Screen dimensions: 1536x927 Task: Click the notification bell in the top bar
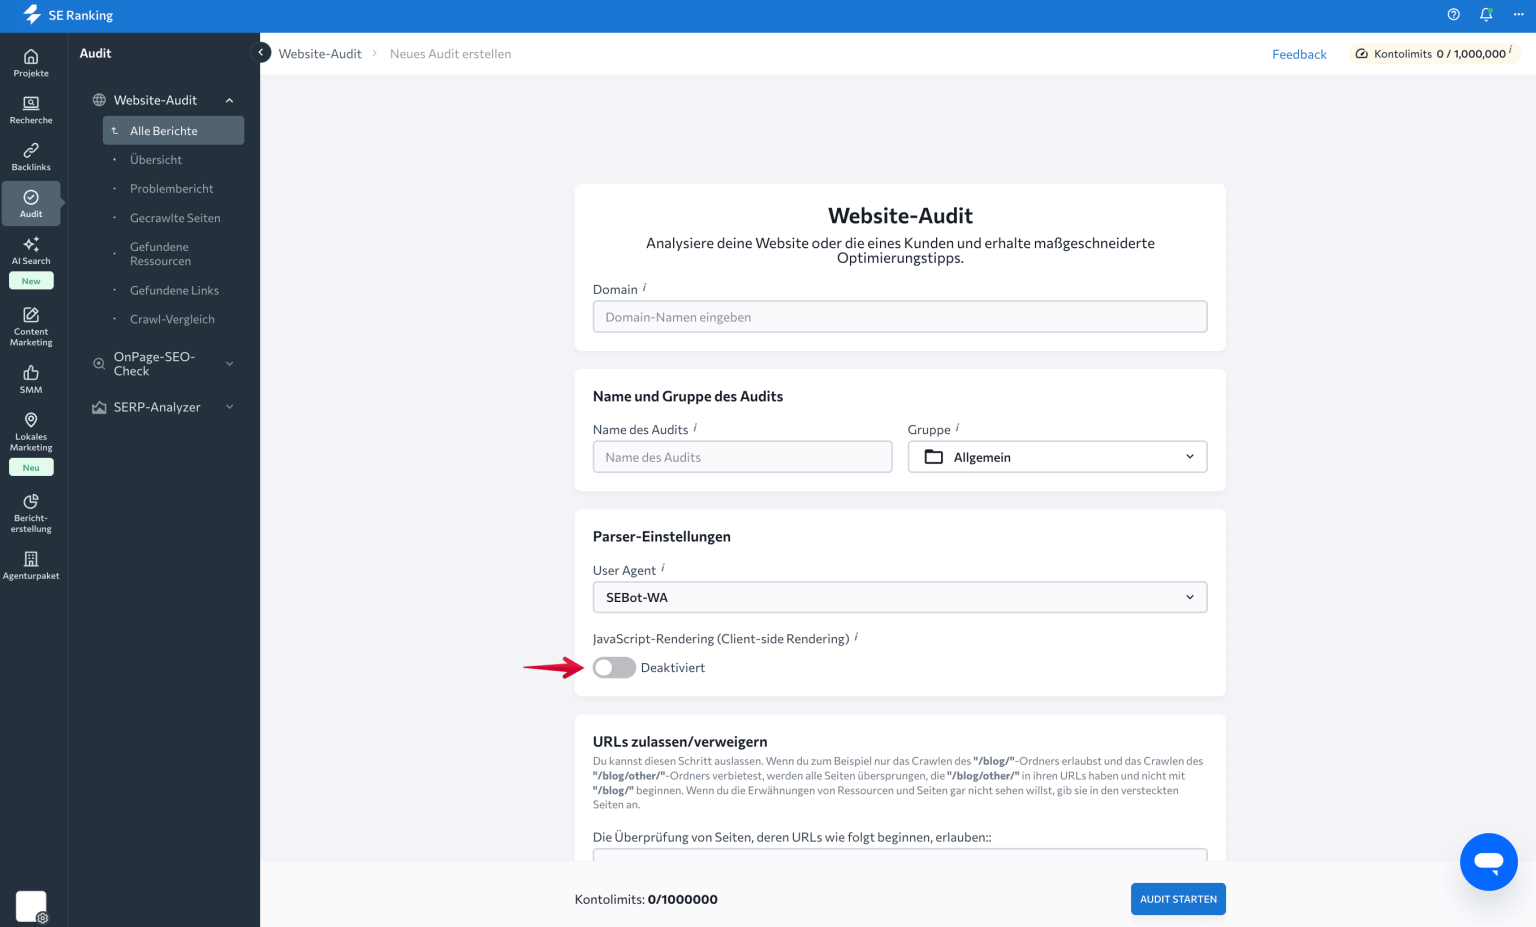click(x=1485, y=14)
